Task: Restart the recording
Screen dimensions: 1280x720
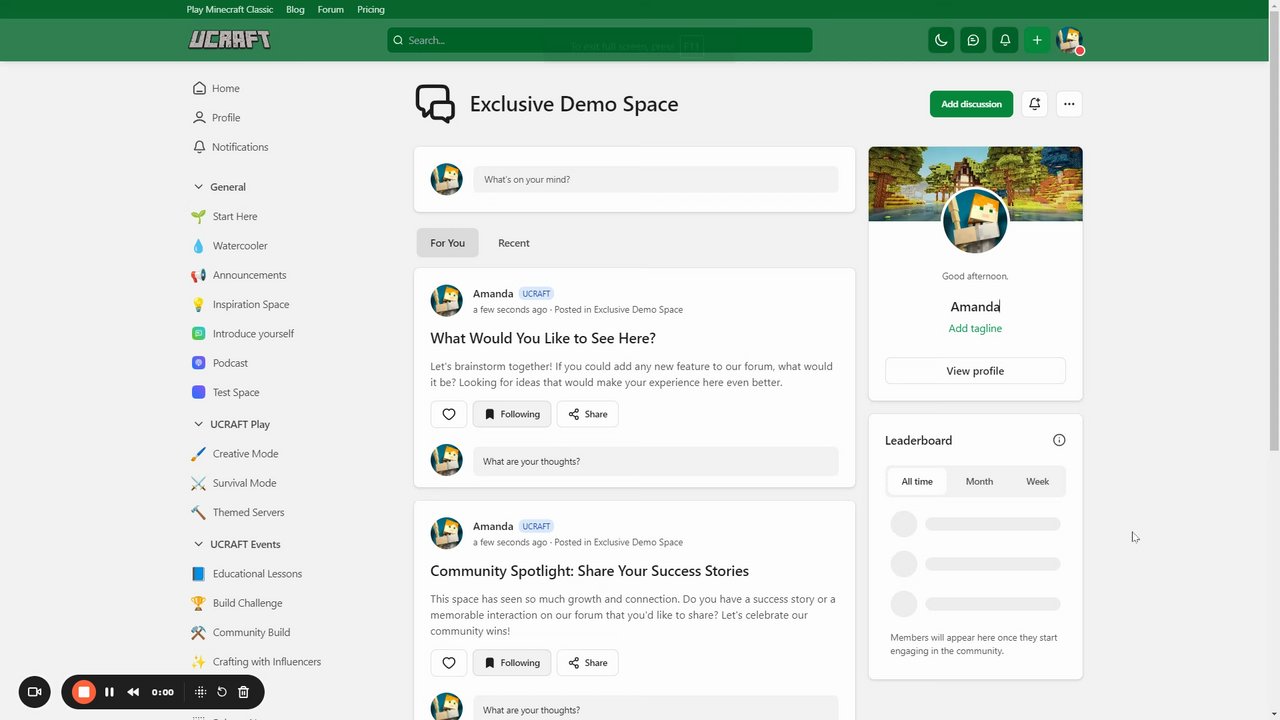Action: click(x=222, y=692)
